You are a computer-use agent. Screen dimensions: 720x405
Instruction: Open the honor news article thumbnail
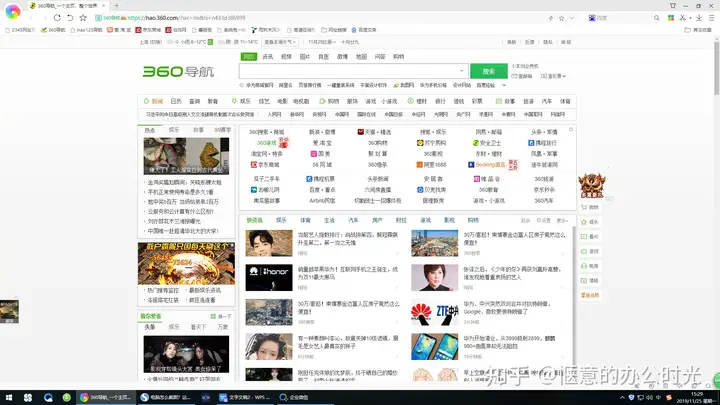point(269,277)
